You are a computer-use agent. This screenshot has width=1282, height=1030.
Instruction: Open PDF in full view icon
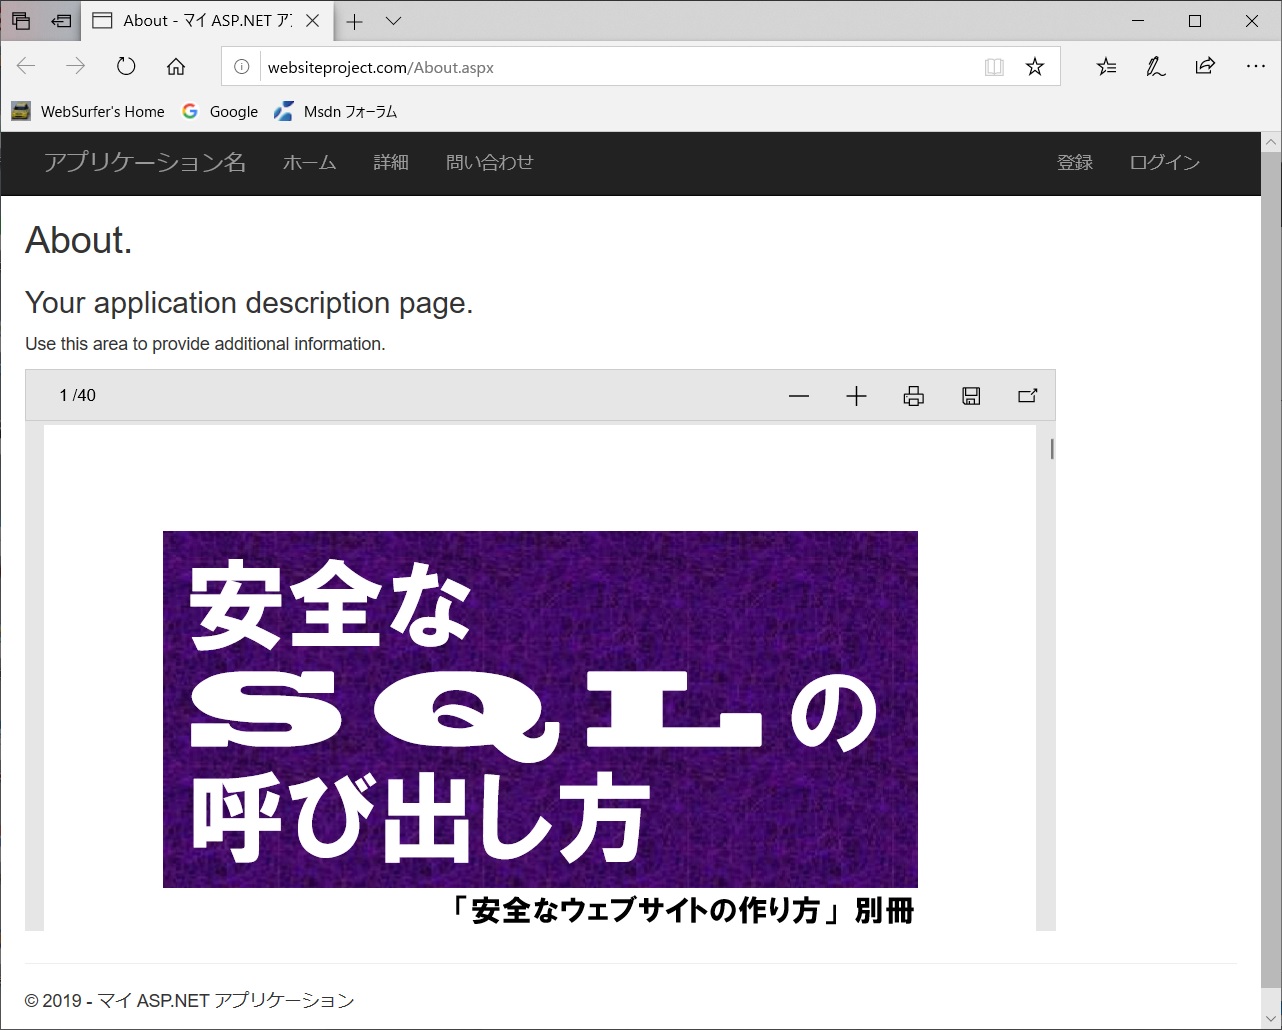[1027, 396]
